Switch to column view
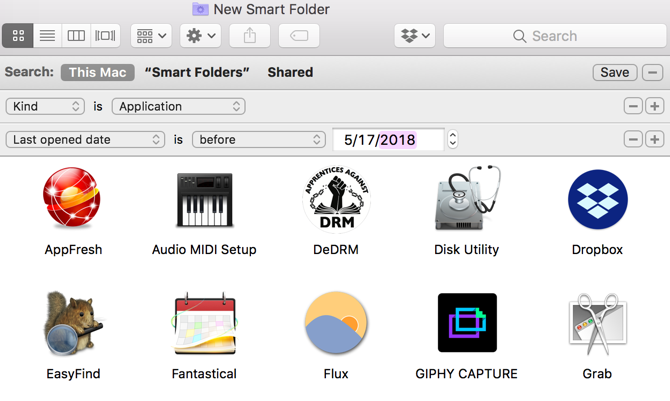670x401 pixels. (x=76, y=35)
